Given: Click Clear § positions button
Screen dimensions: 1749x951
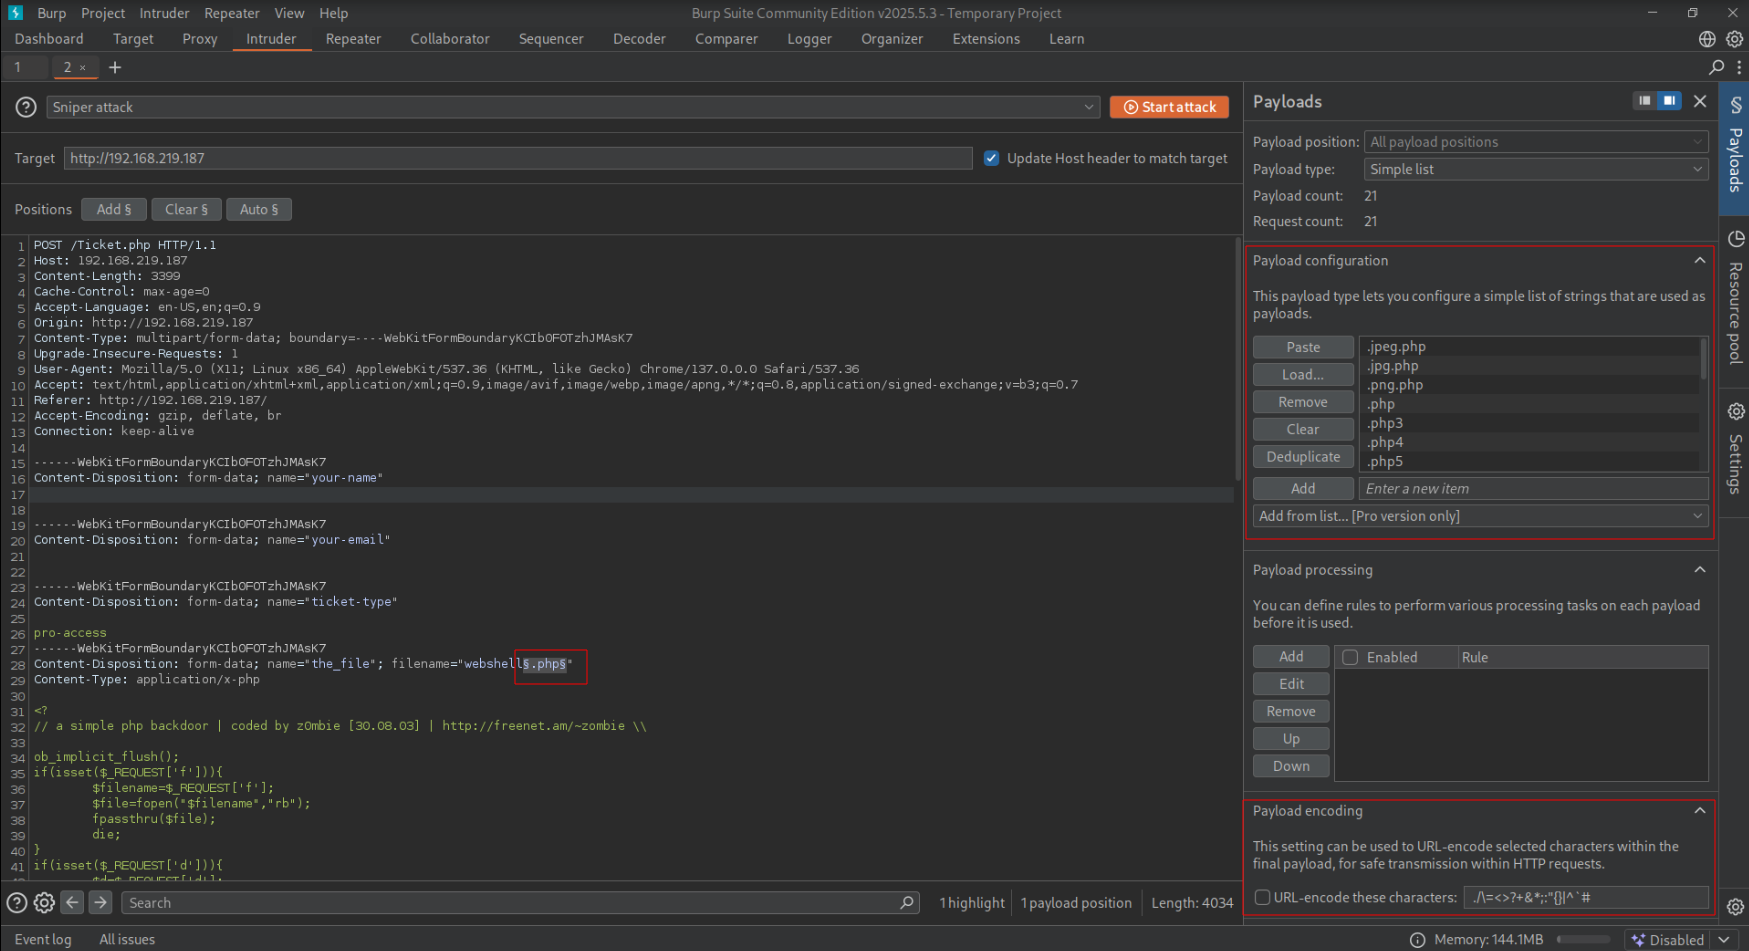Looking at the screenshot, I should tap(186, 209).
